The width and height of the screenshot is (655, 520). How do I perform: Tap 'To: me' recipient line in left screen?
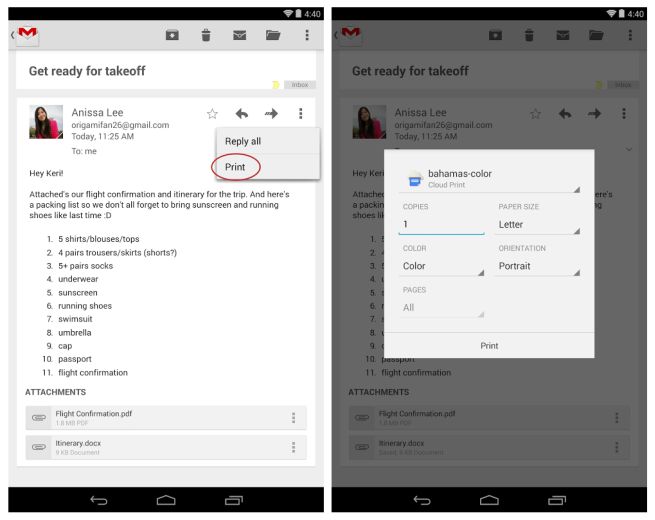[x=84, y=151]
